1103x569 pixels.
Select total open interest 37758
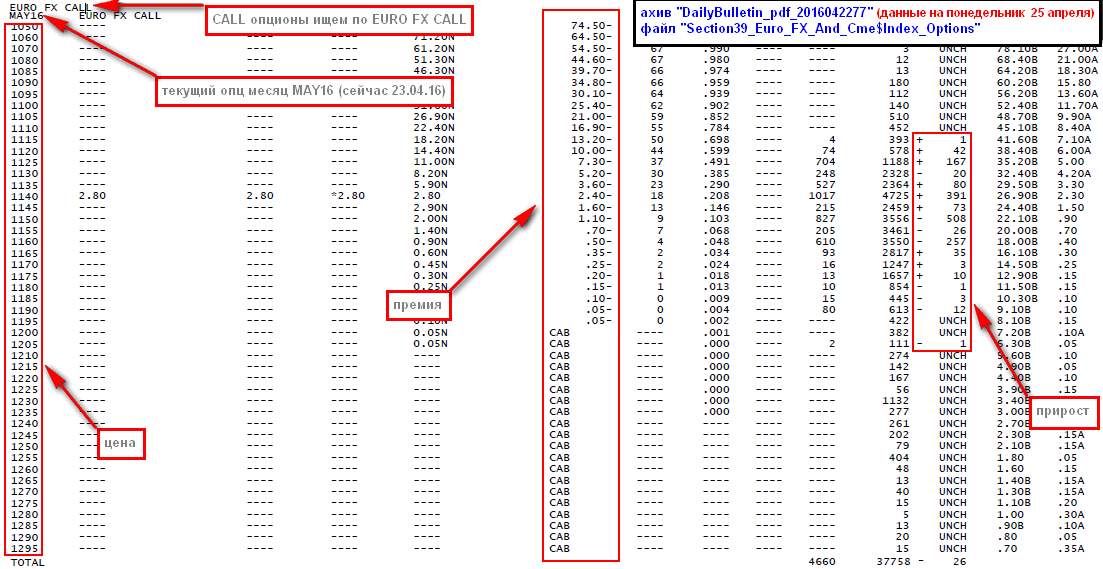(892, 561)
